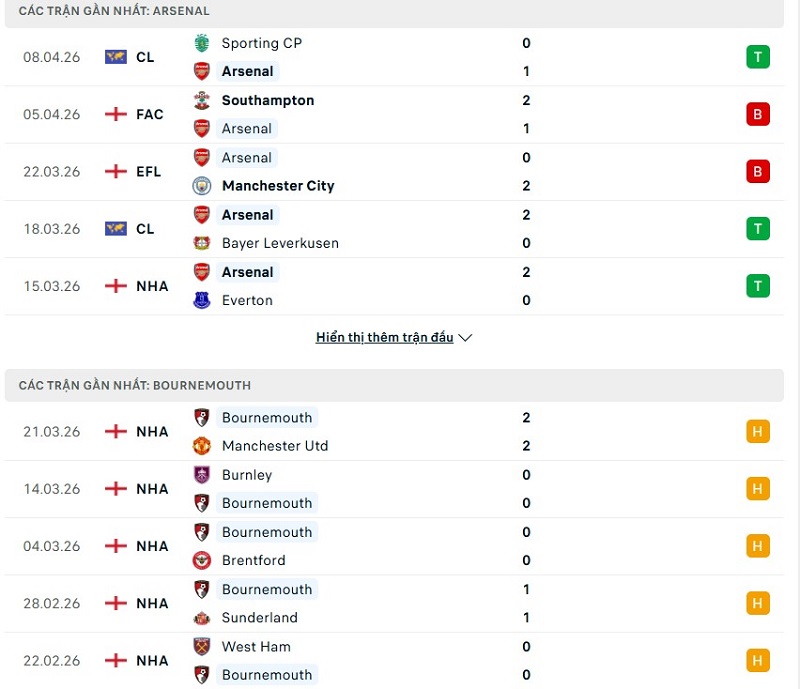Click the Manchester City crest icon
This screenshot has width=800, height=689.
coord(202,186)
